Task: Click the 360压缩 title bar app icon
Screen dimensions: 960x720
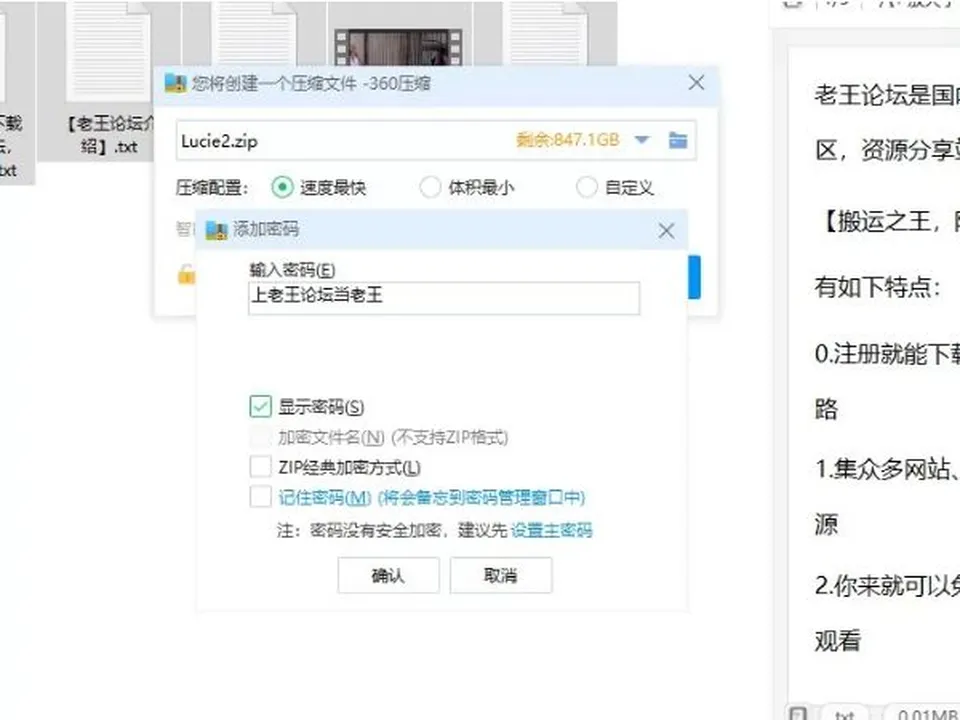Action: click(176, 83)
